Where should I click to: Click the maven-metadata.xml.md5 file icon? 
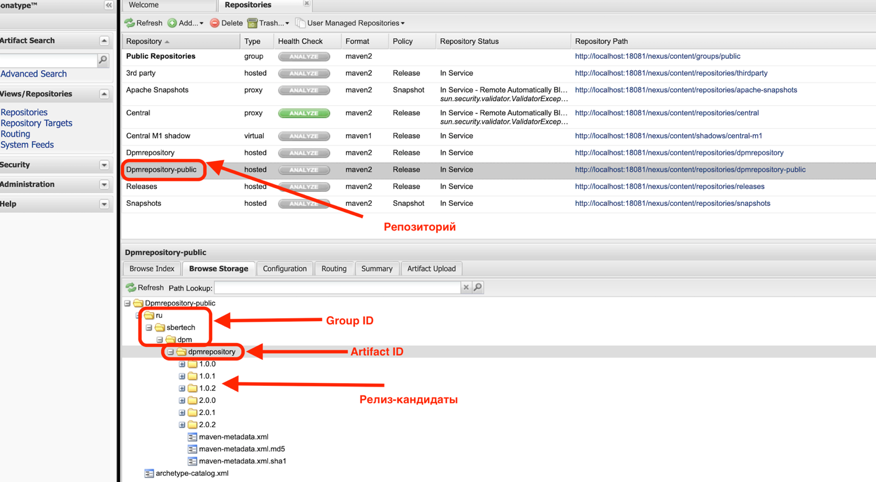(192, 449)
